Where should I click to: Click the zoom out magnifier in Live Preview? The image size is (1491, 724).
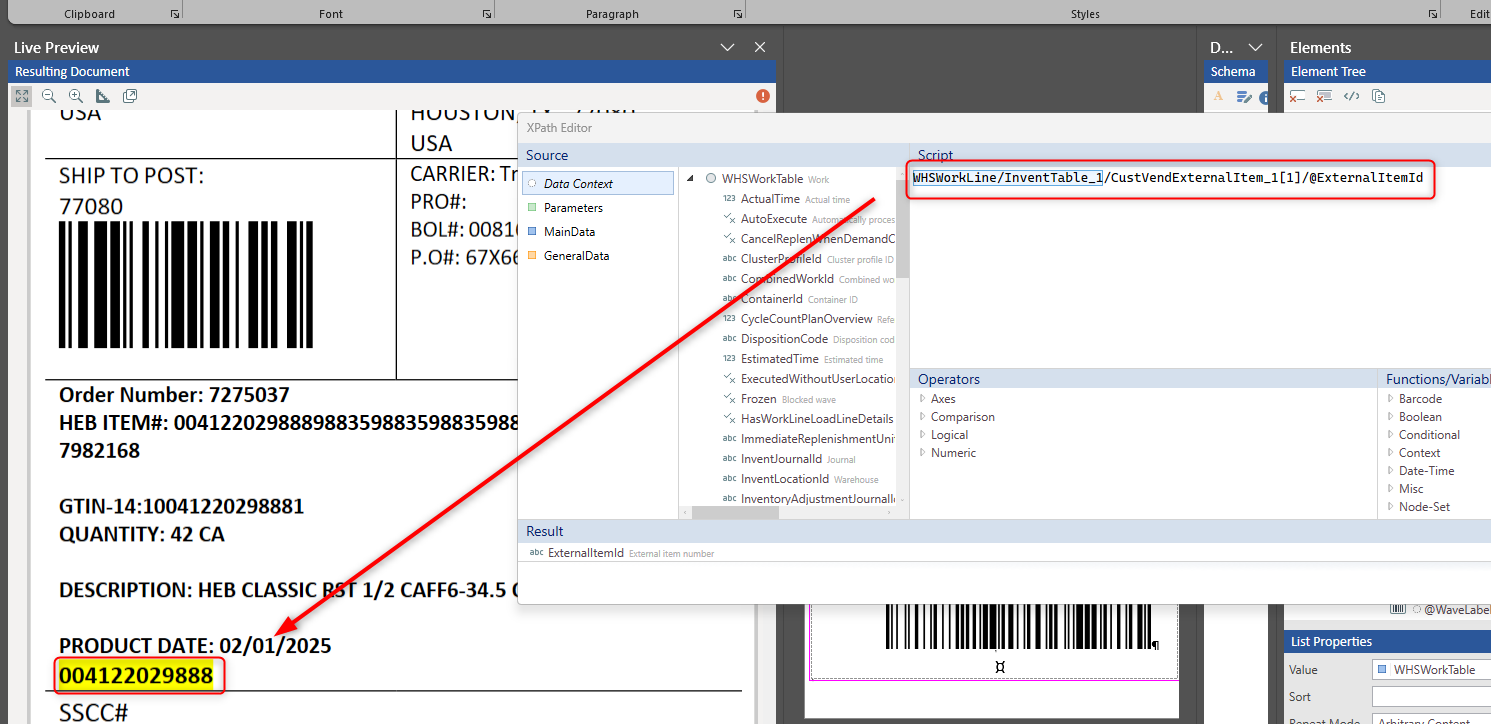pyautogui.click(x=49, y=96)
